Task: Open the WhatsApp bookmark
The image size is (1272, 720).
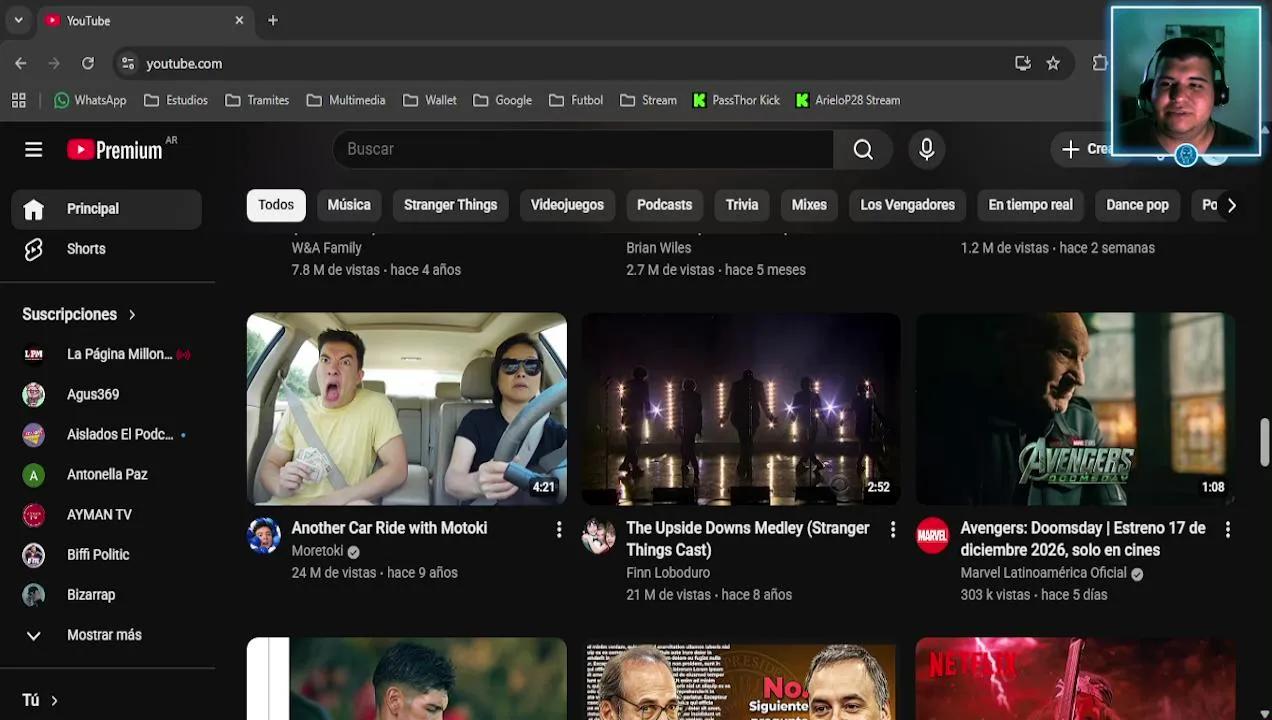Action: click(90, 100)
